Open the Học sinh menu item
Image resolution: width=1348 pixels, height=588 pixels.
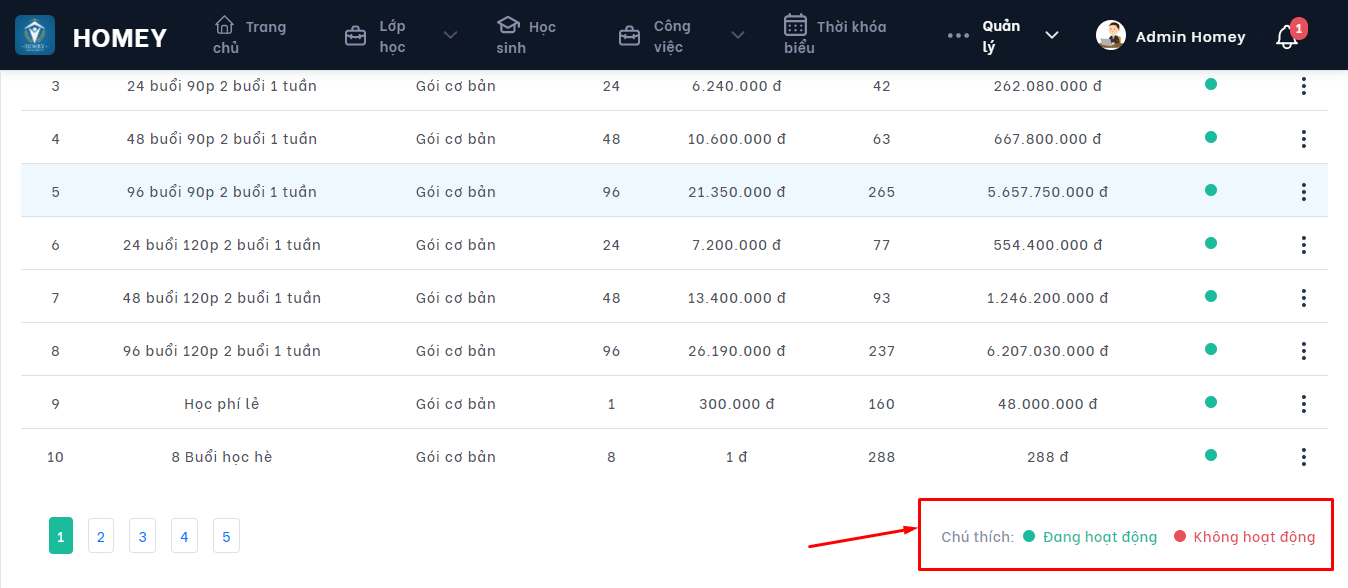(526, 36)
